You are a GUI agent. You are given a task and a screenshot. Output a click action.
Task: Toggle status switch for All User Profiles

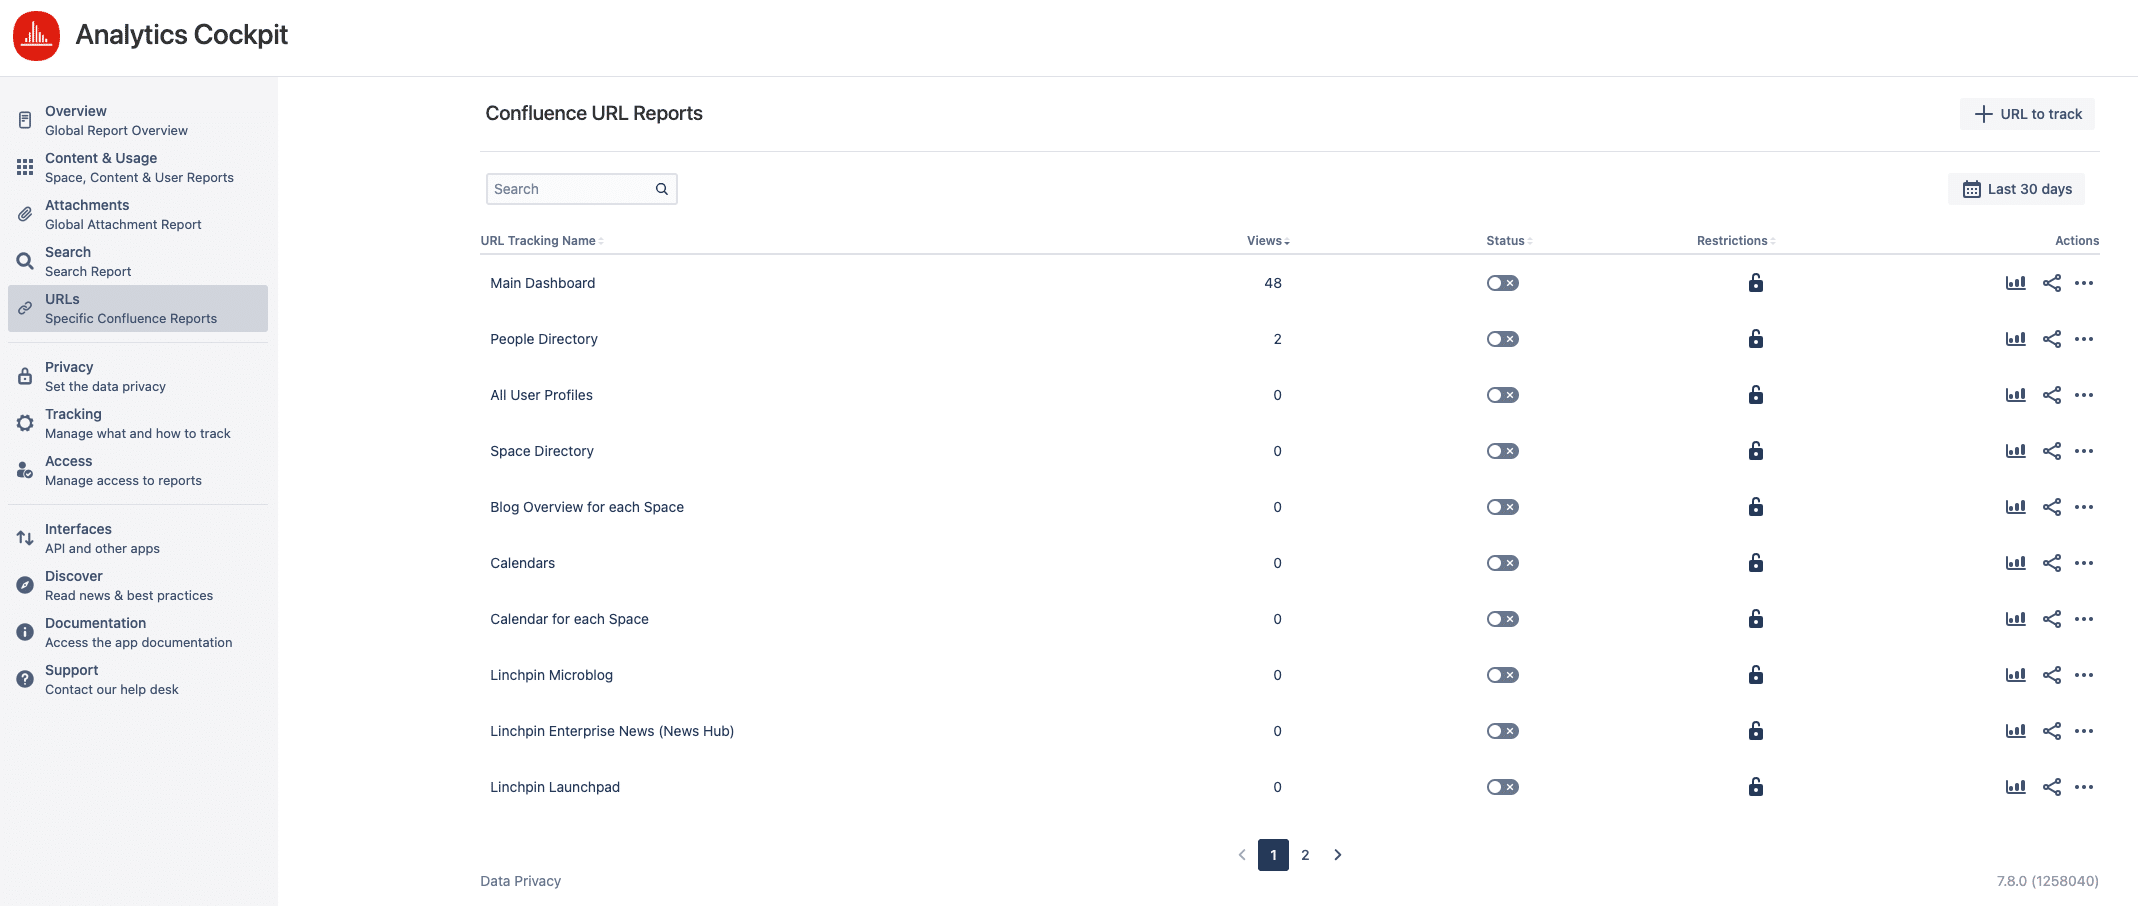click(x=1502, y=395)
